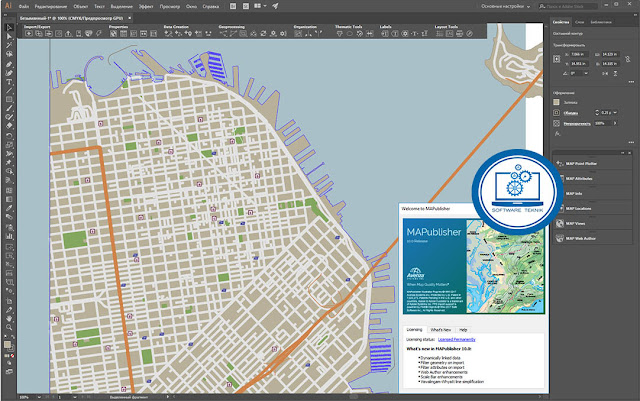Click first icon in Properties toolbar group
This screenshot has width=640, height=401.
click(x=113, y=34)
